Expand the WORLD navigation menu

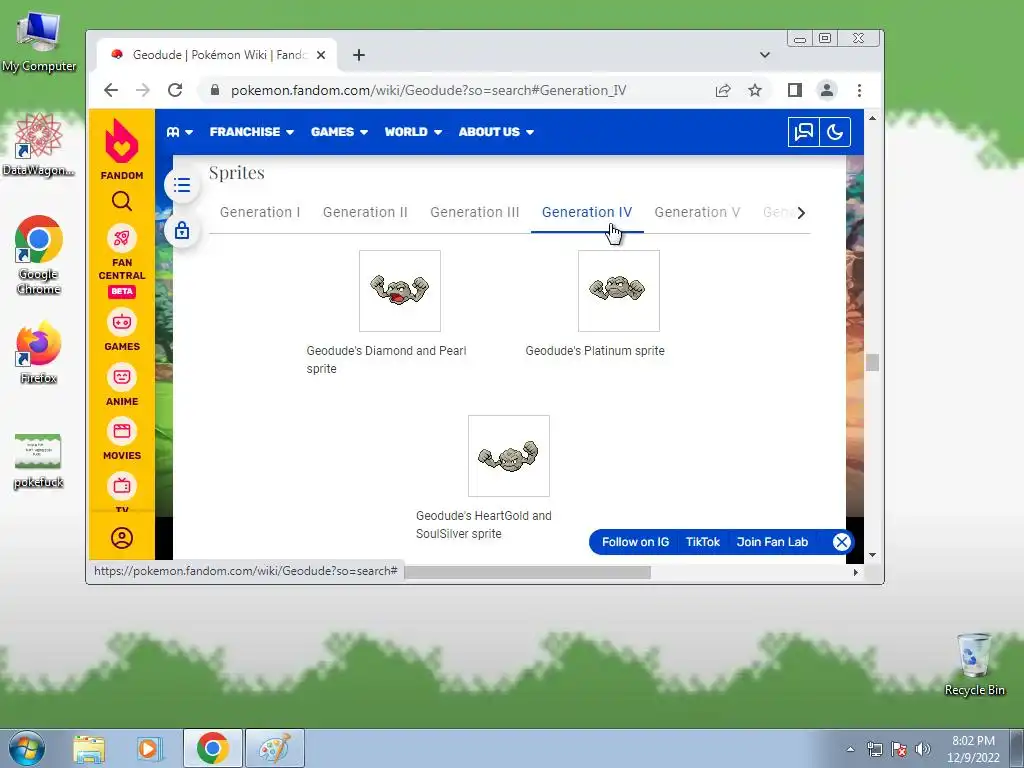pos(413,132)
